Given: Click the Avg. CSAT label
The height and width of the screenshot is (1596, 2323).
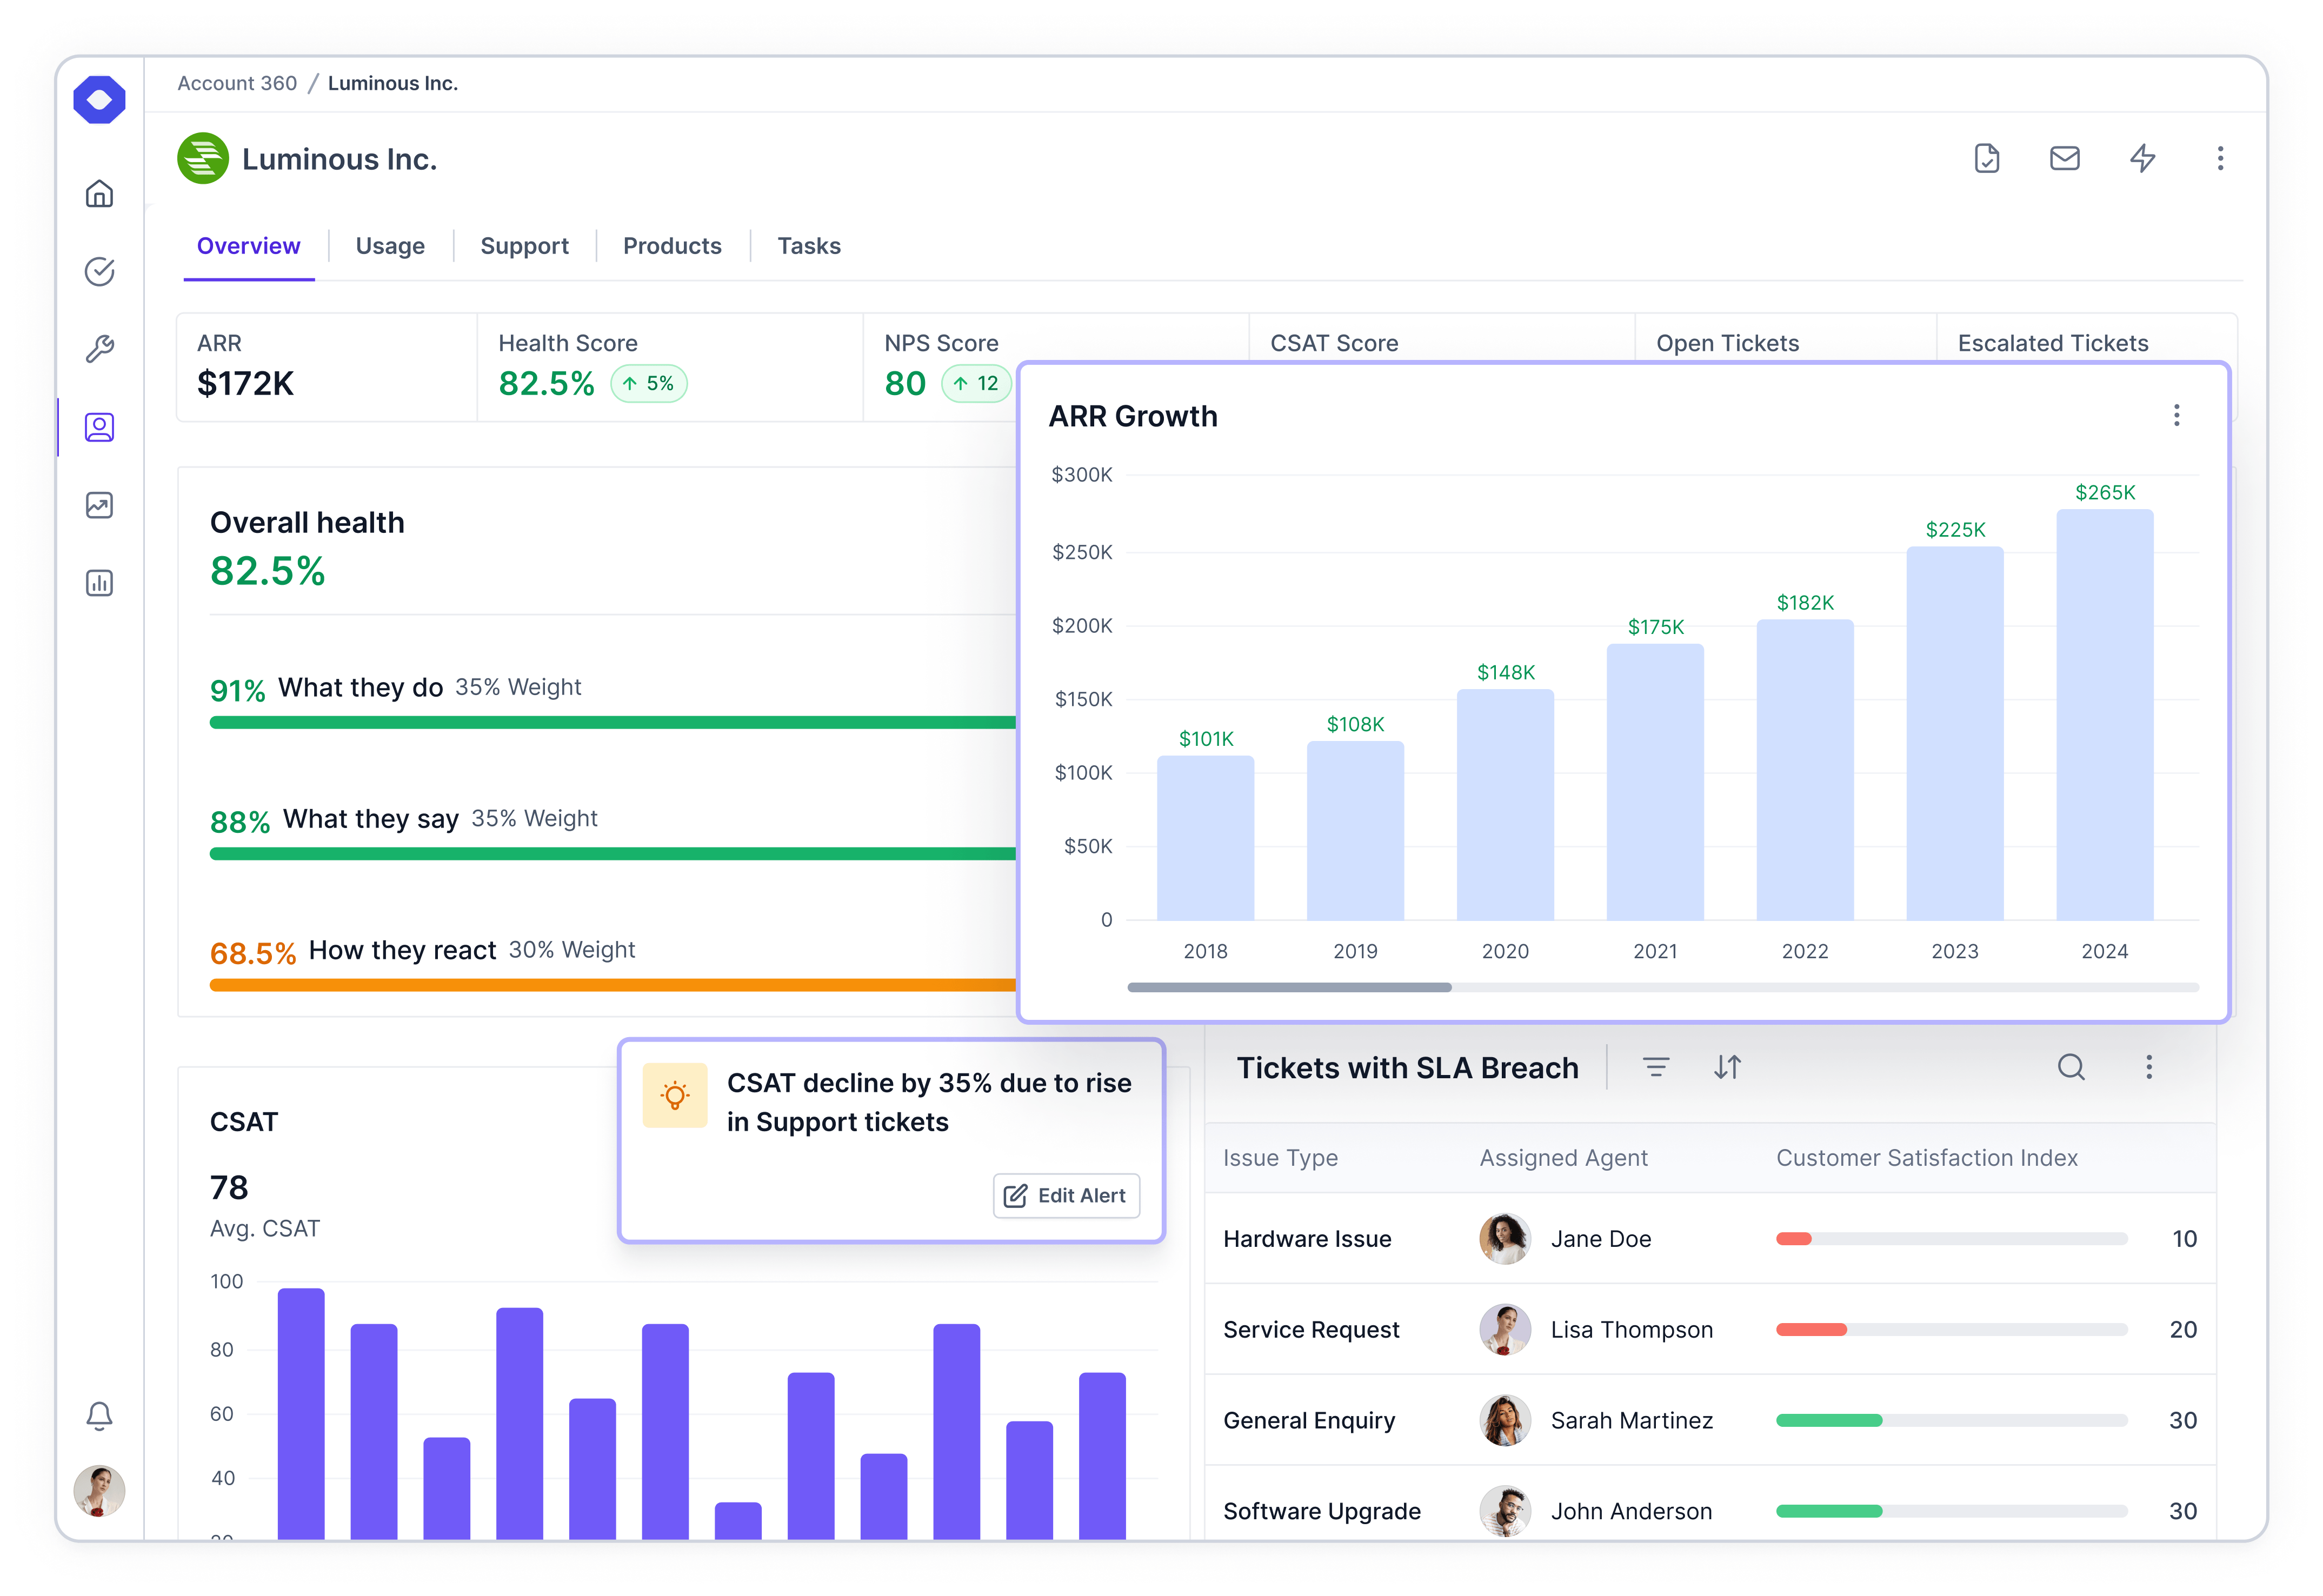Looking at the screenshot, I should (264, 1228).
